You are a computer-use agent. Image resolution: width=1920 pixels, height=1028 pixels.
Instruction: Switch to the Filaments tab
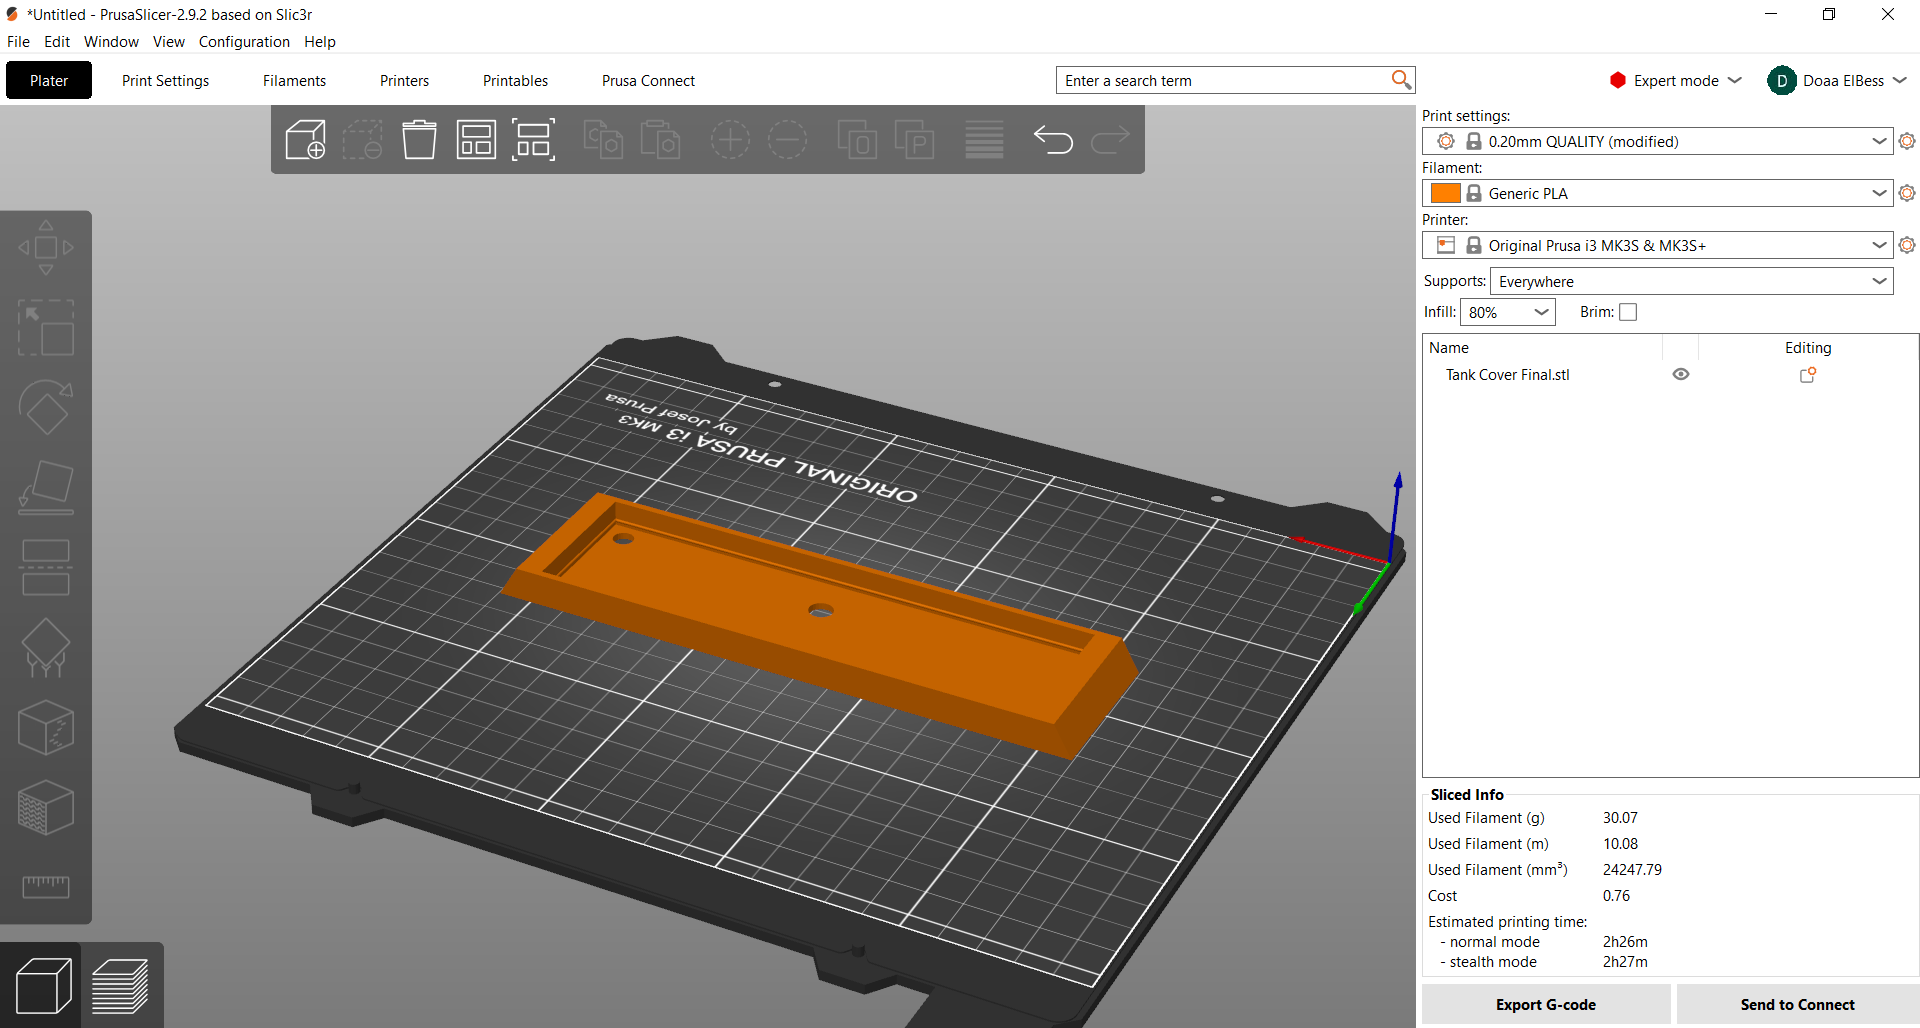click(294, 80)
